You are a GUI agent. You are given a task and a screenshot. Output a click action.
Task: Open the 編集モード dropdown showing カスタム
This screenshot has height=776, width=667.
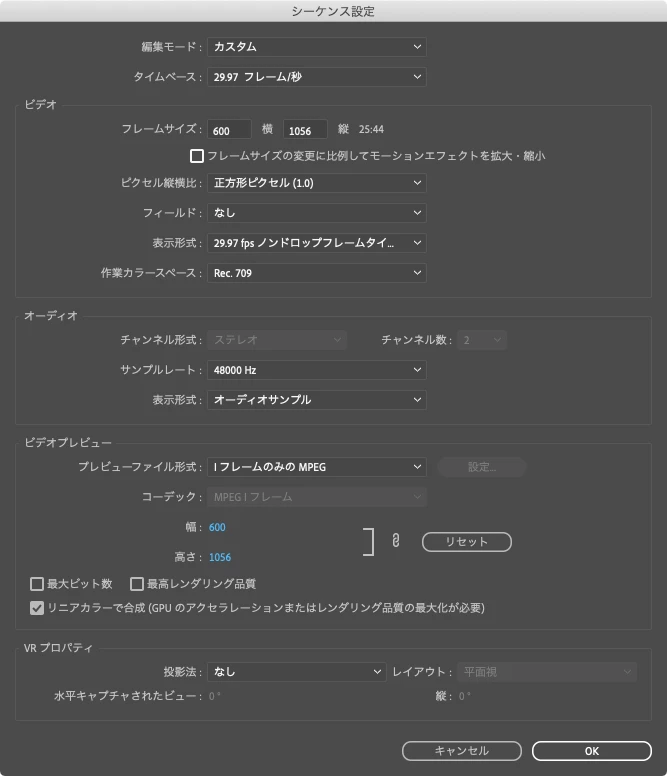click(317, 47)
